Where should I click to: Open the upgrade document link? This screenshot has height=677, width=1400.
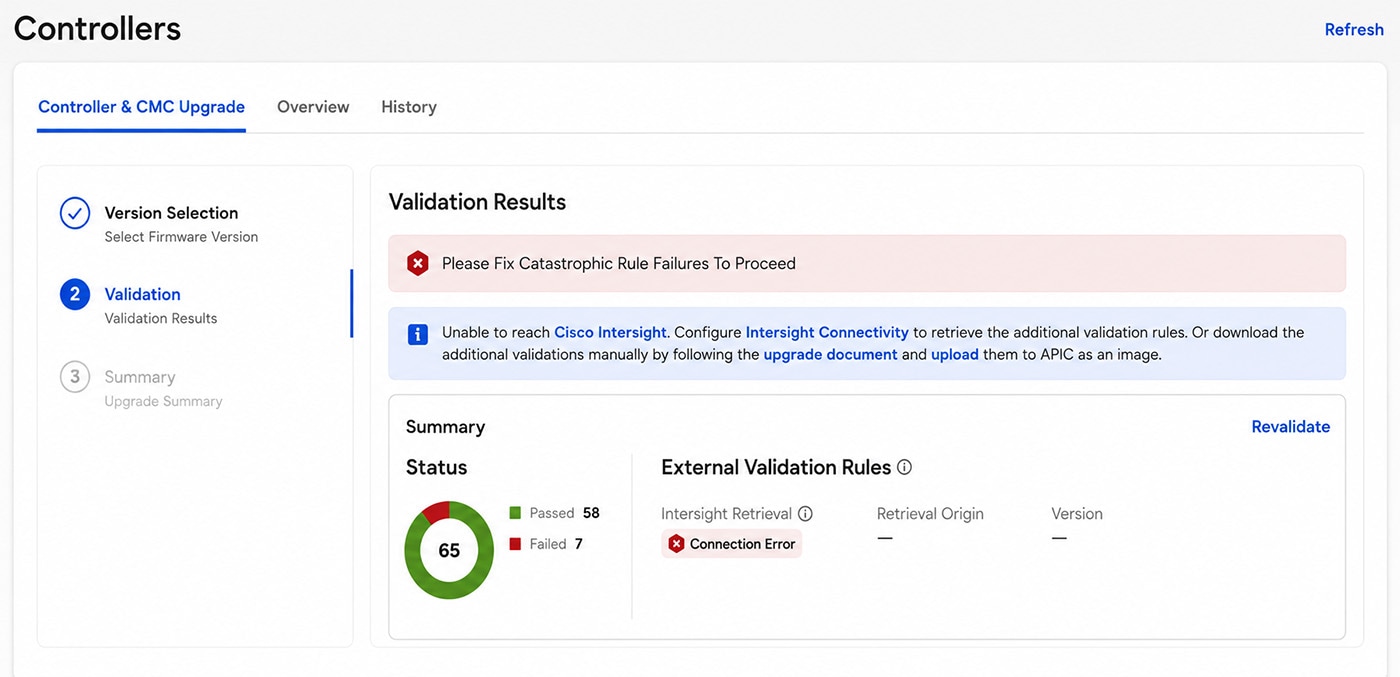830,354
